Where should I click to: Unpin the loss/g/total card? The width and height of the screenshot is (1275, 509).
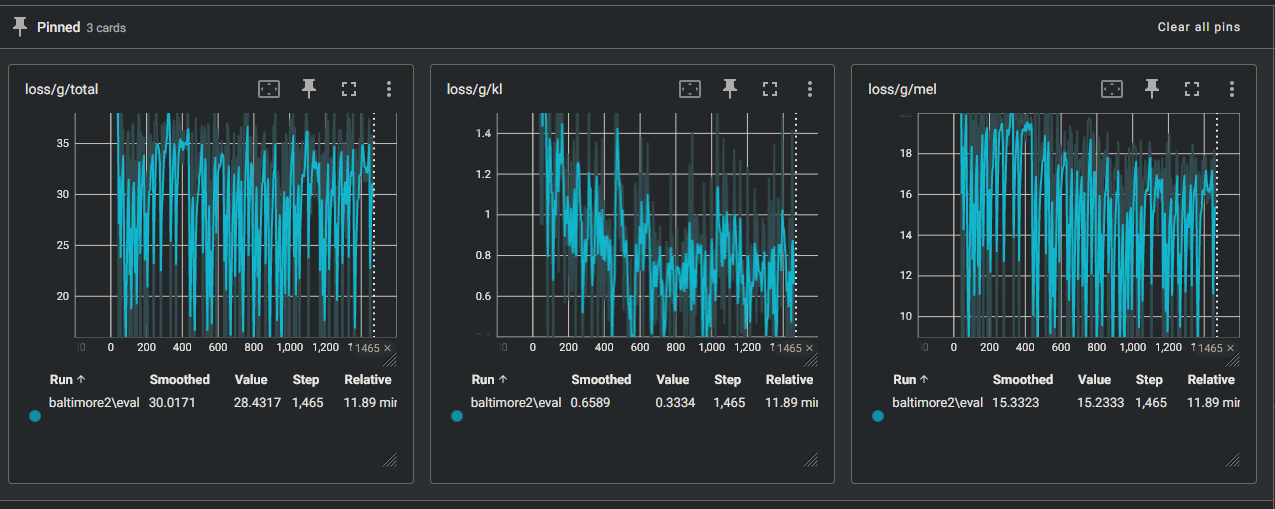[x=309, y=89]
